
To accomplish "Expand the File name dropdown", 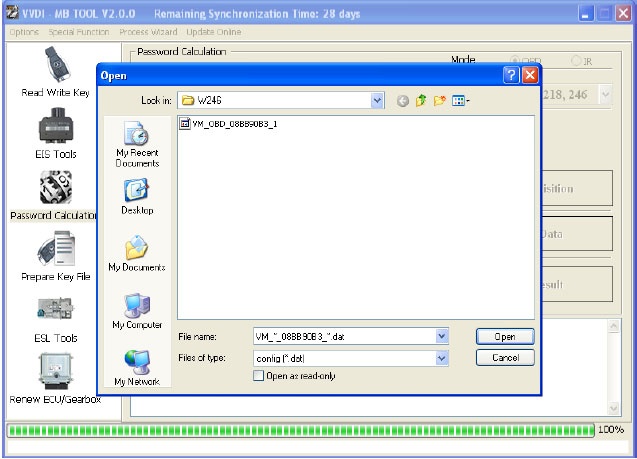I will 442,337.
